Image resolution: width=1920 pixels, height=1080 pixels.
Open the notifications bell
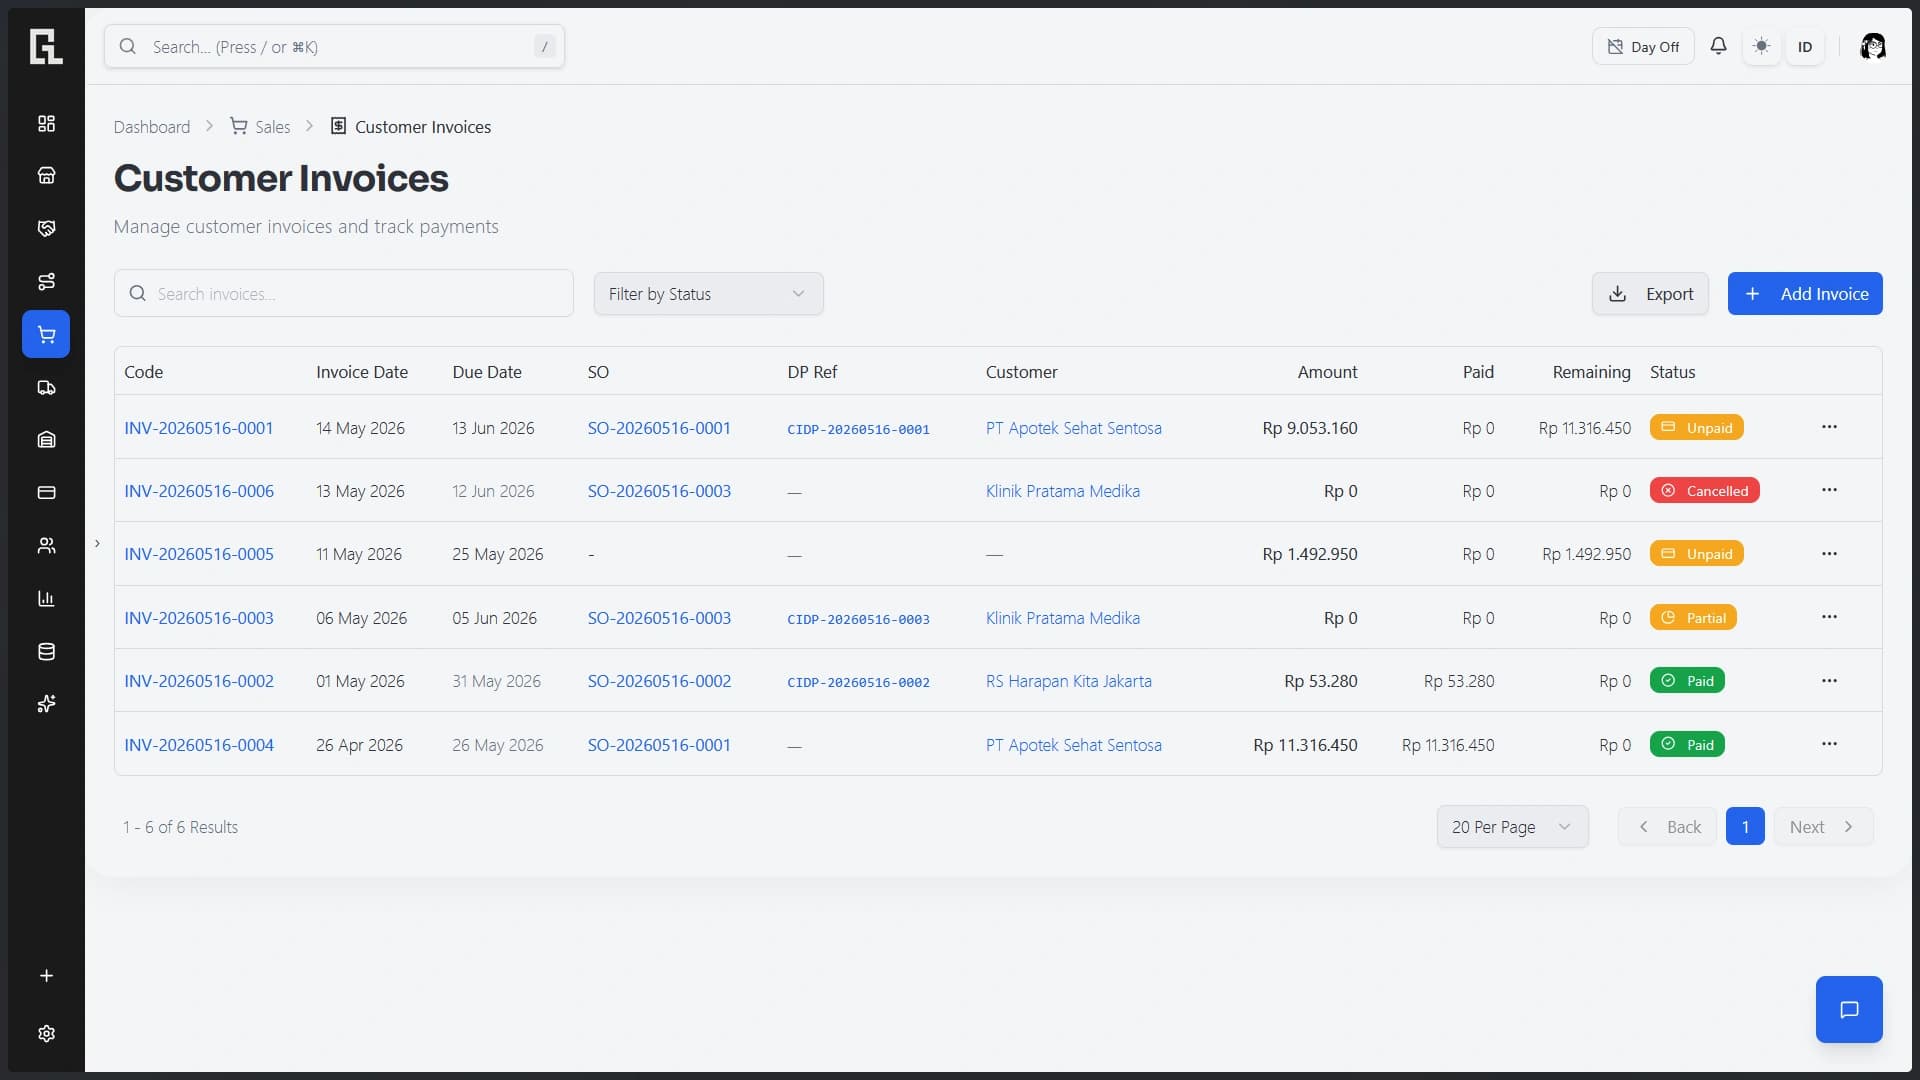(x=1718, y=46)
